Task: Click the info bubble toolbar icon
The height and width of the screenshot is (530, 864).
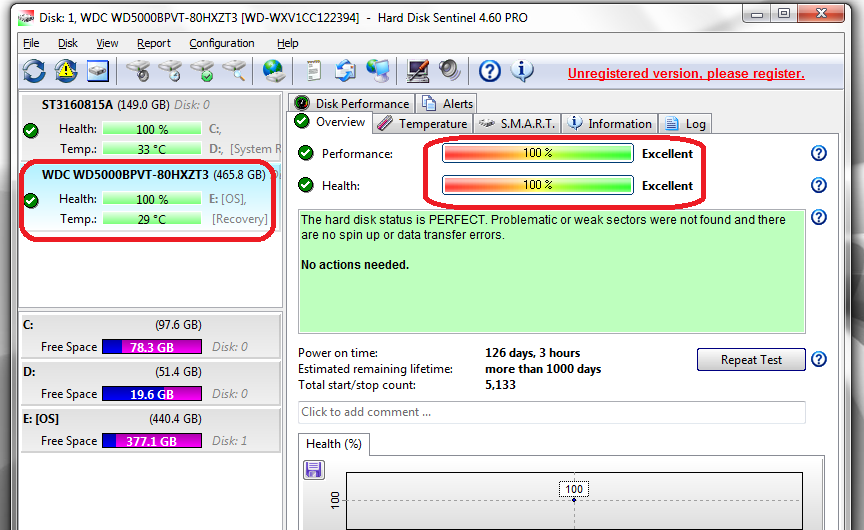Action: (x=522, y=71)
